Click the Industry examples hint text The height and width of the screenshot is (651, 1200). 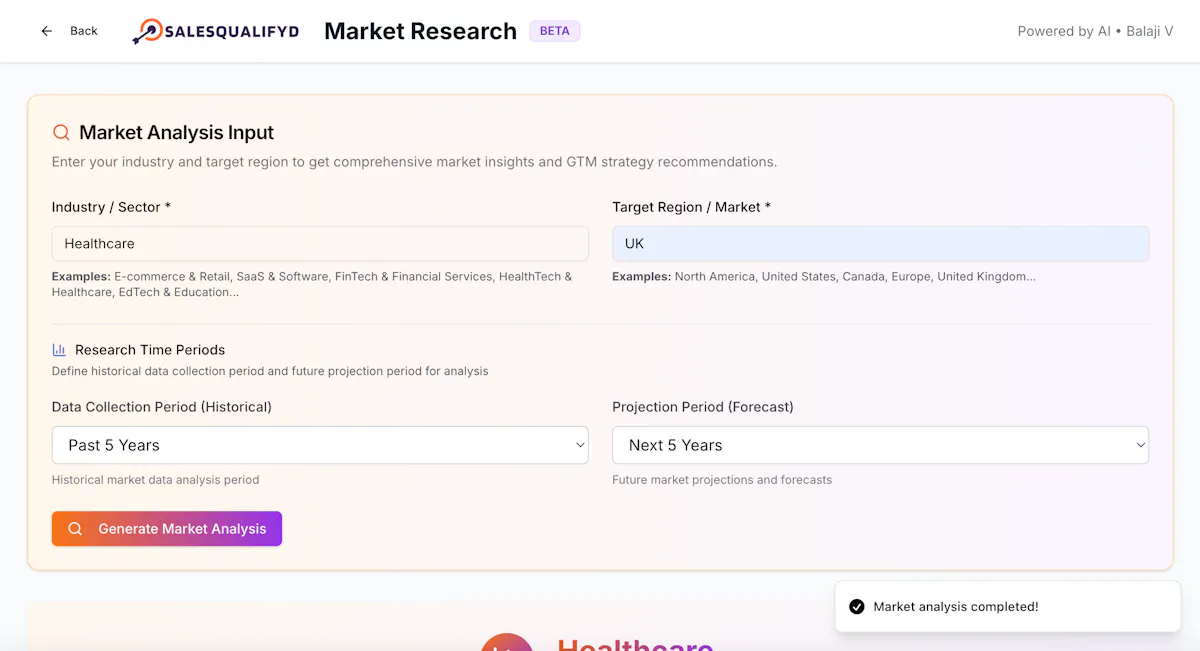[x=312, y=284]
